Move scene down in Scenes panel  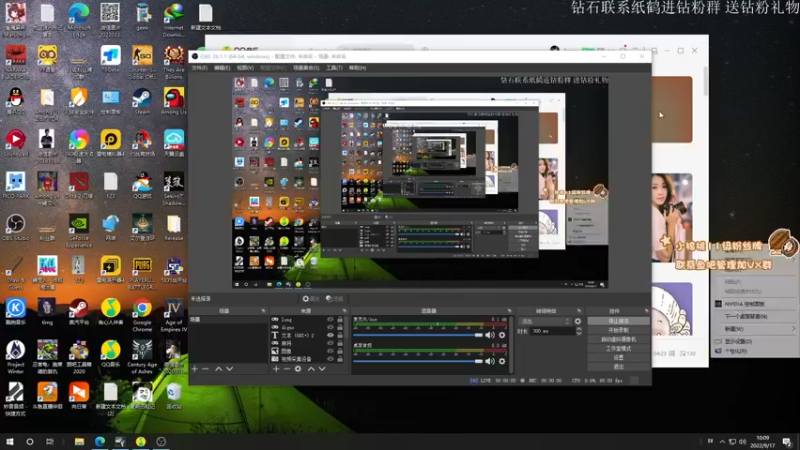click(x=230, y=369)
